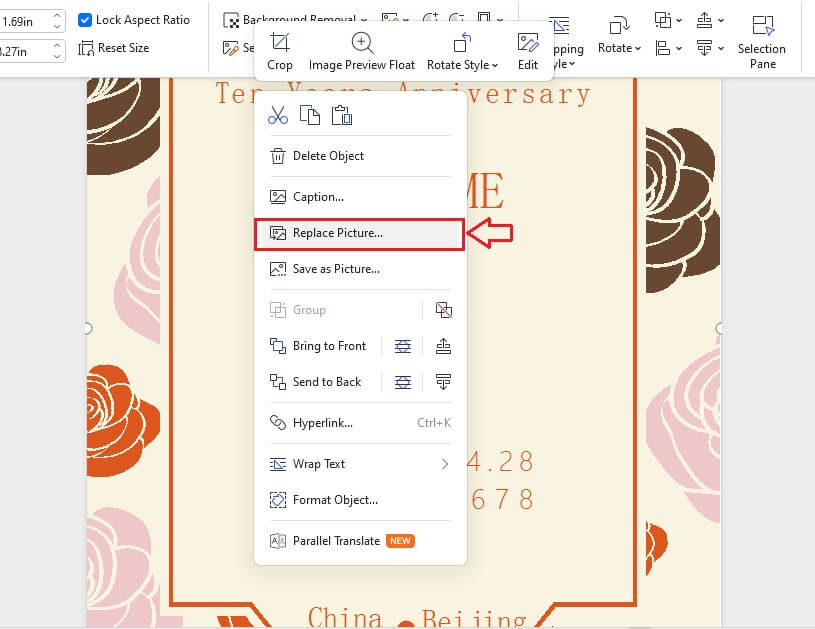
Task: Click the Wrapping Style ribbon button
Action: [x=567, y=43]
